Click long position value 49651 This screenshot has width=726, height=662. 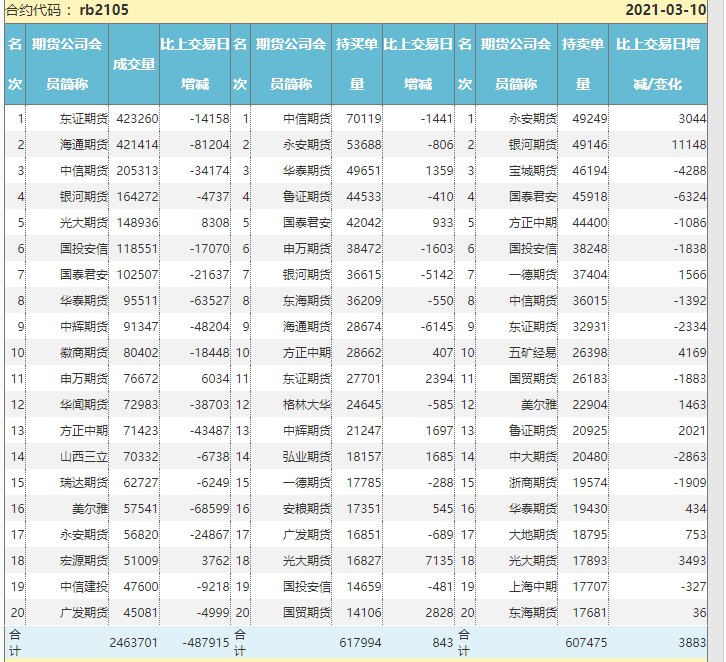(x=364, y=171)
